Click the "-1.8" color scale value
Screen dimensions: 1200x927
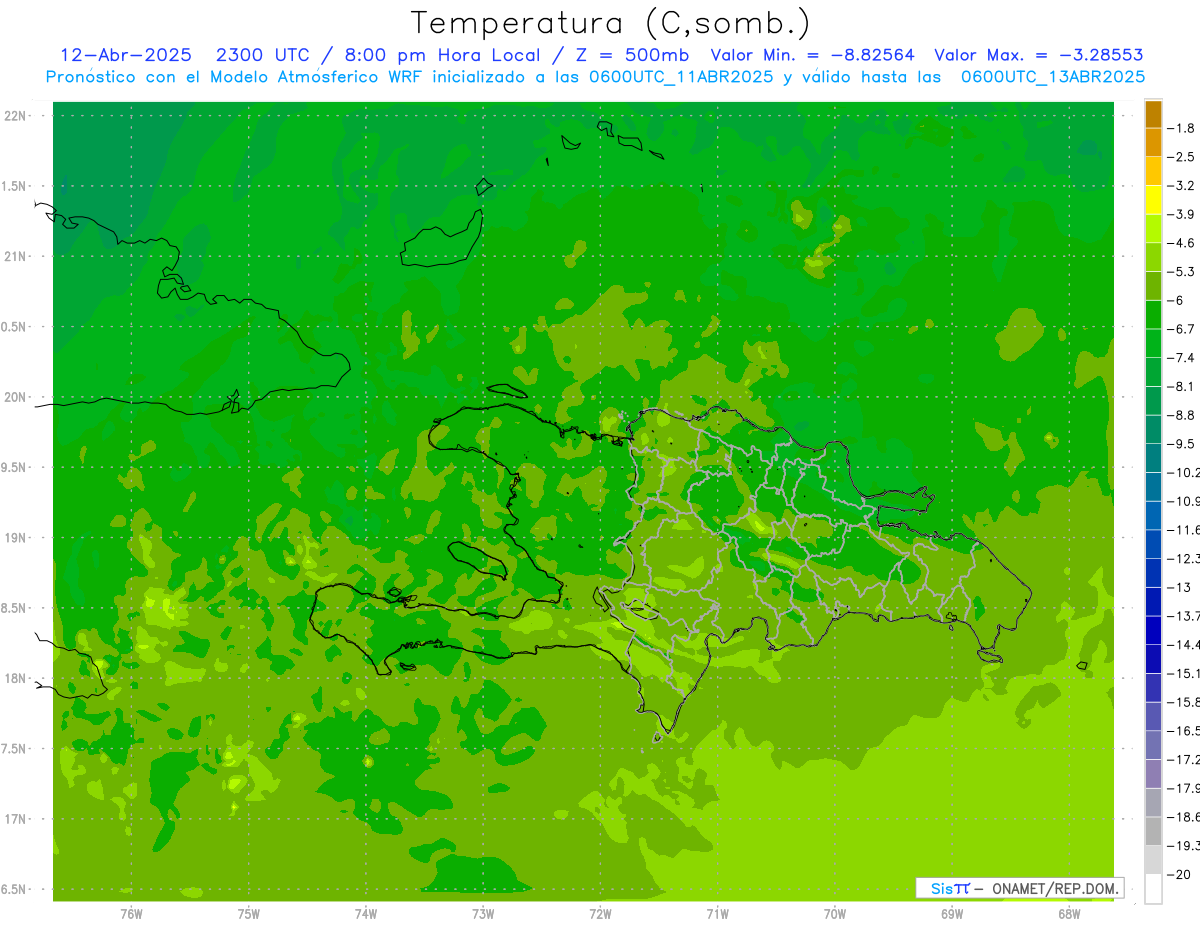click(x=1181, y=128)
